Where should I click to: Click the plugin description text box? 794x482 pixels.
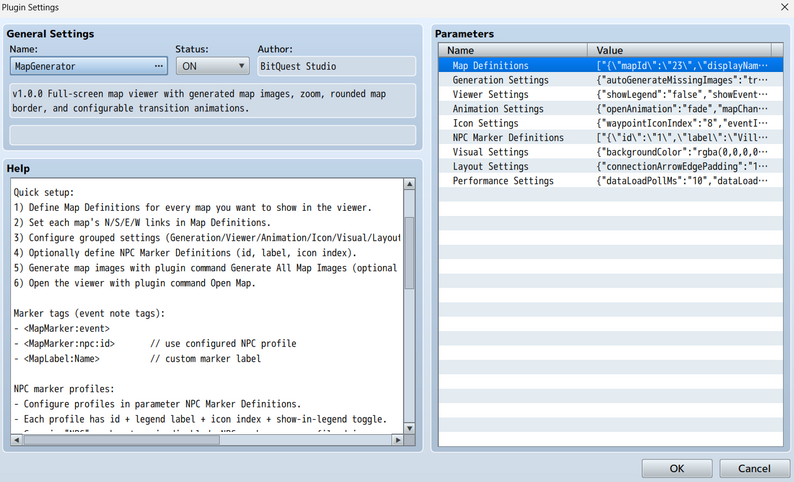coord(213,101)
